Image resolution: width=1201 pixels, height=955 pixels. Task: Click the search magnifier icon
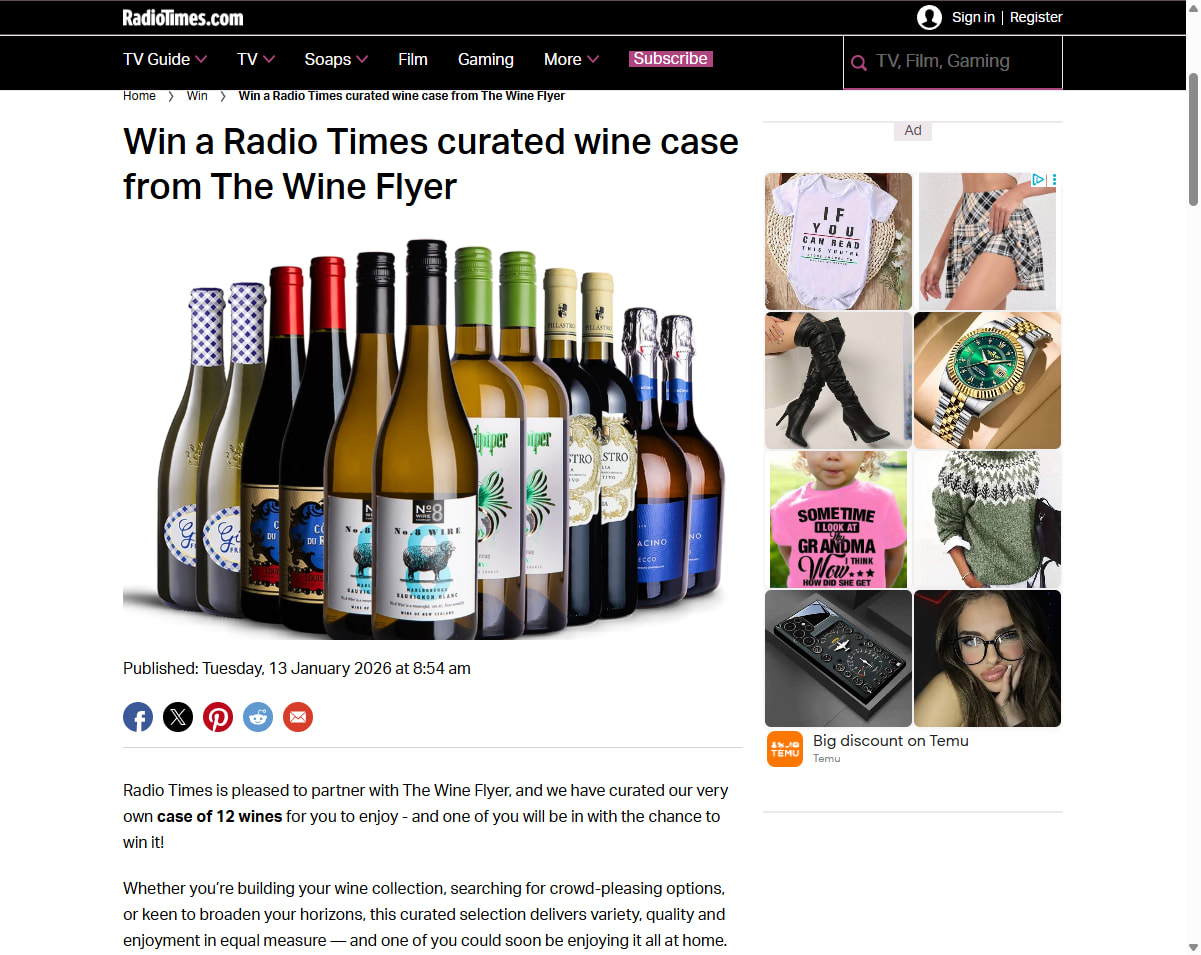[x=858, y=63]
